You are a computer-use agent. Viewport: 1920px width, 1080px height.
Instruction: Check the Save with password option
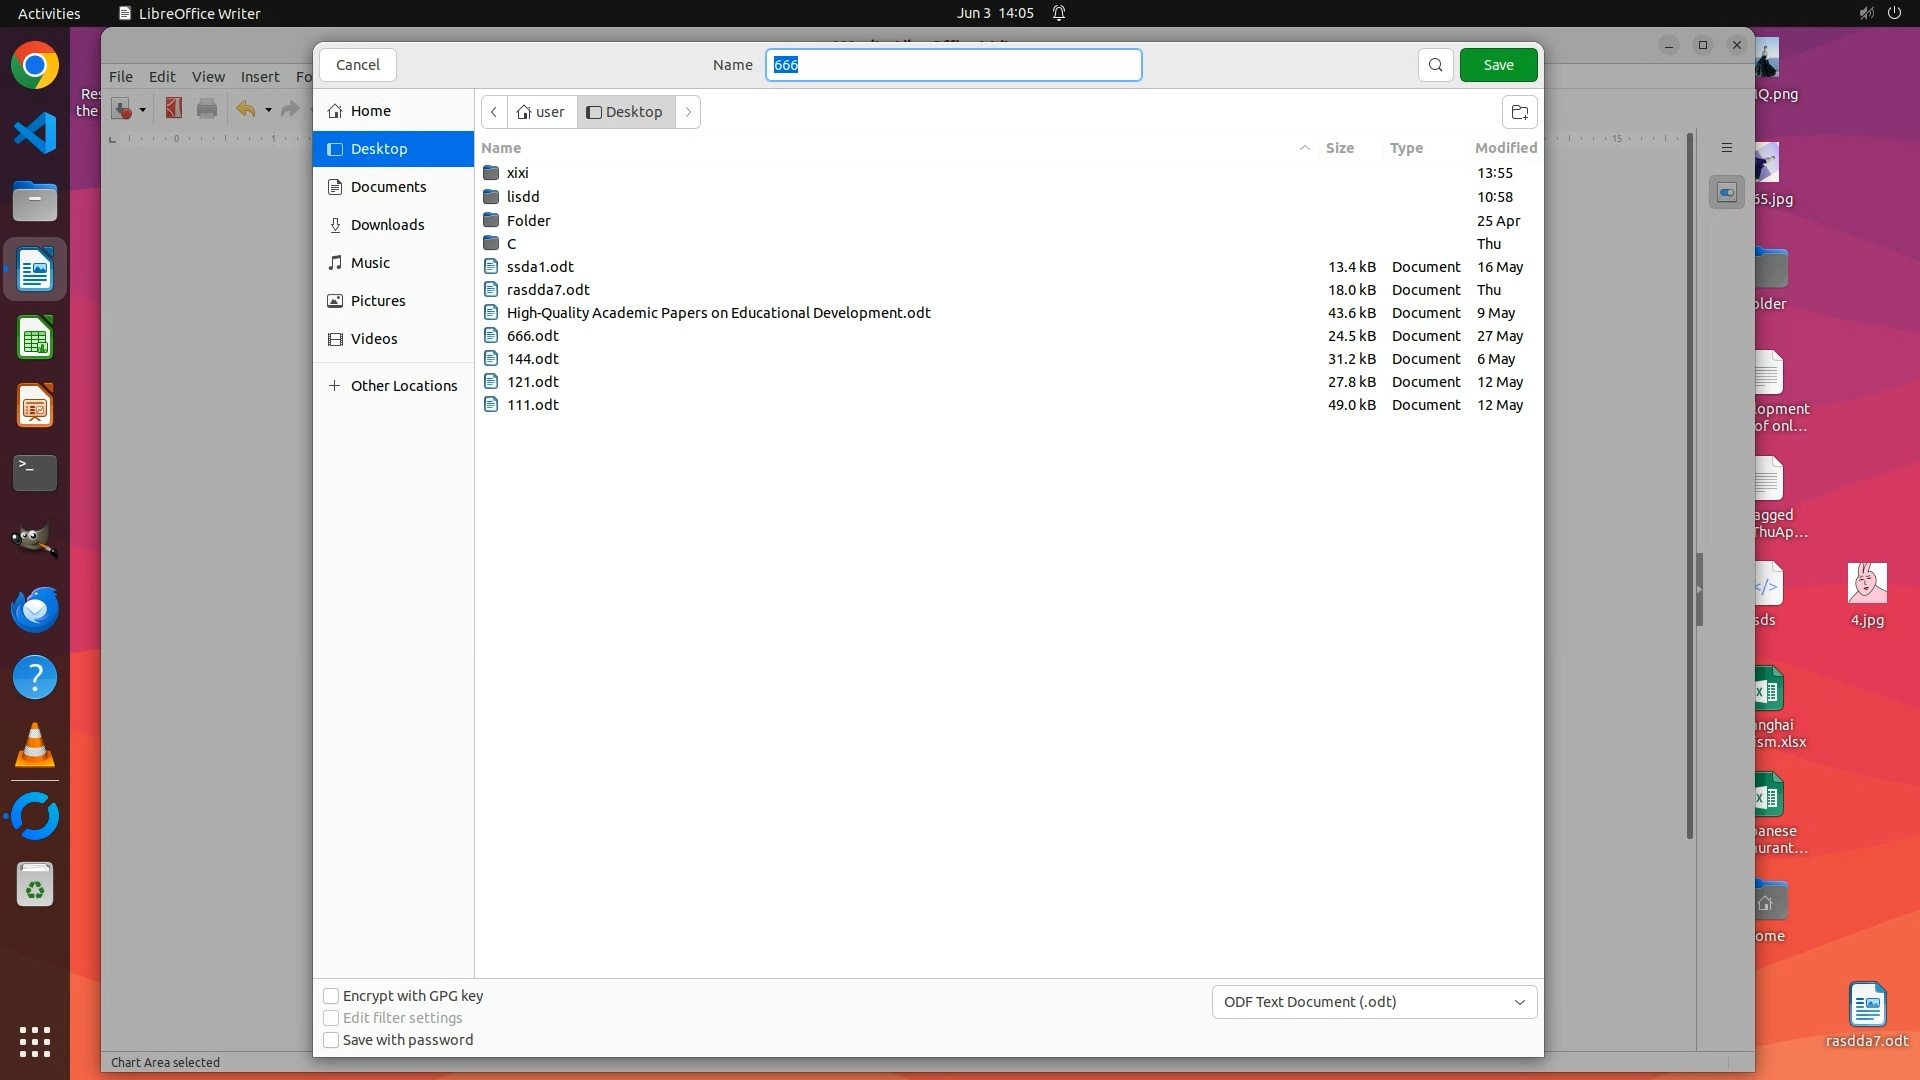331,1040
